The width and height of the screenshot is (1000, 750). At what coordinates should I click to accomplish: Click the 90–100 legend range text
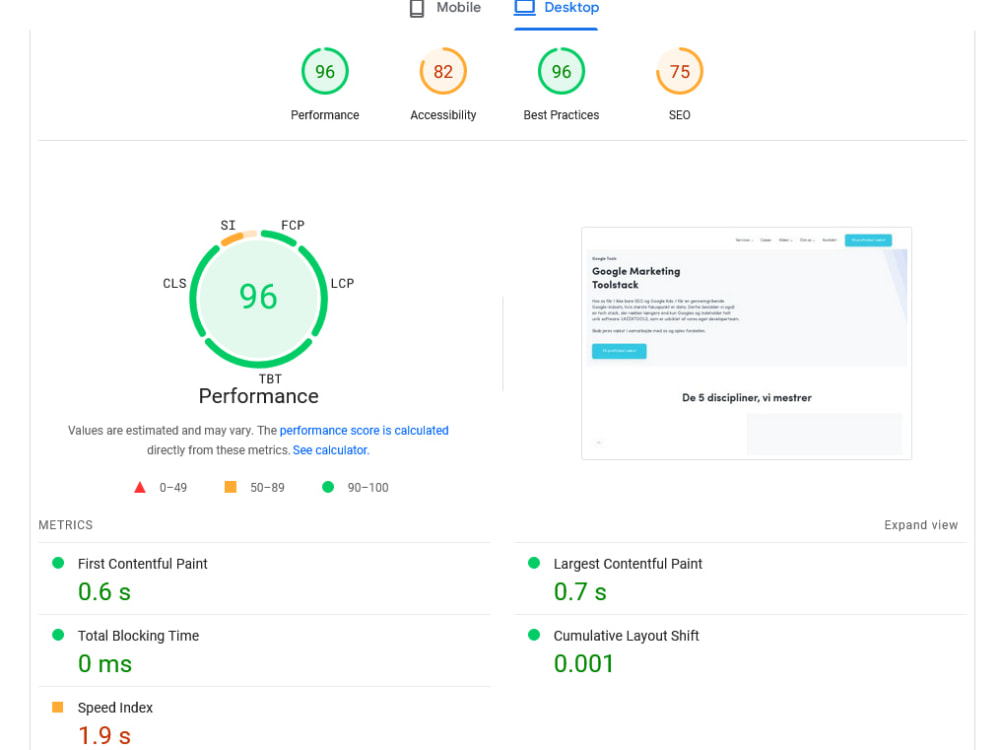coord(368,488)
